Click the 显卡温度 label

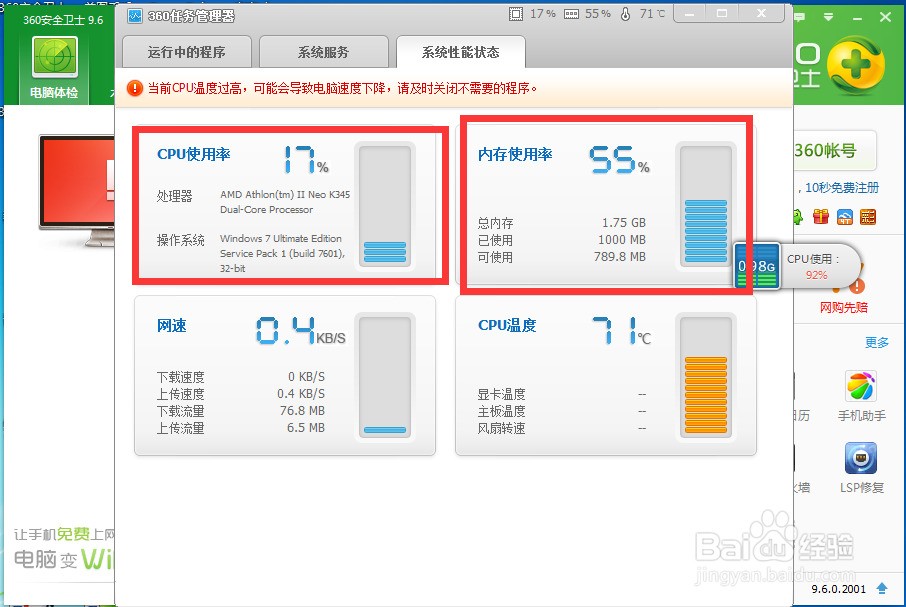(x=502, y=394)
